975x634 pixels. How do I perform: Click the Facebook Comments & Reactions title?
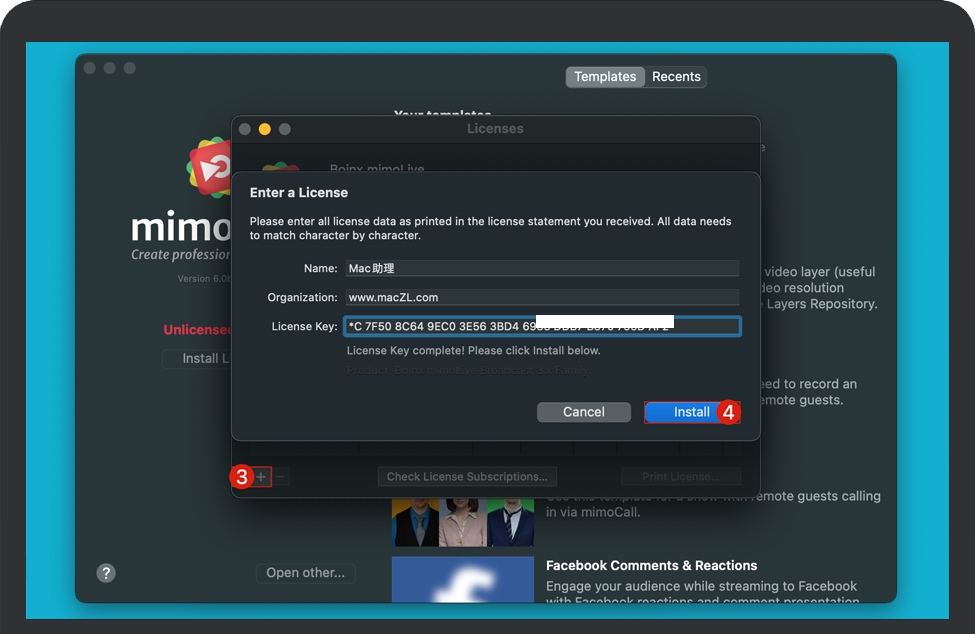click(x=651, y=566)
